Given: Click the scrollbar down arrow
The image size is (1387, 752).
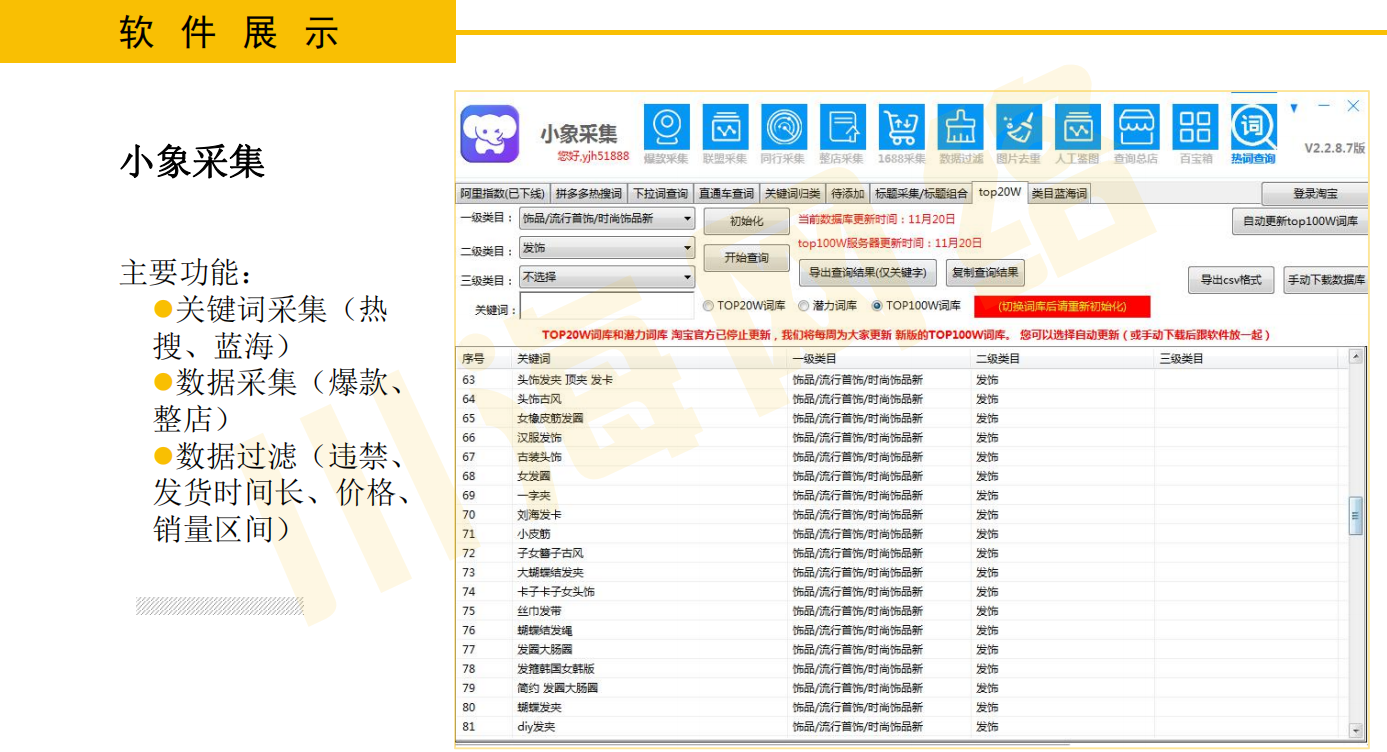Looking at the screenshot, I should point(1356,732).
